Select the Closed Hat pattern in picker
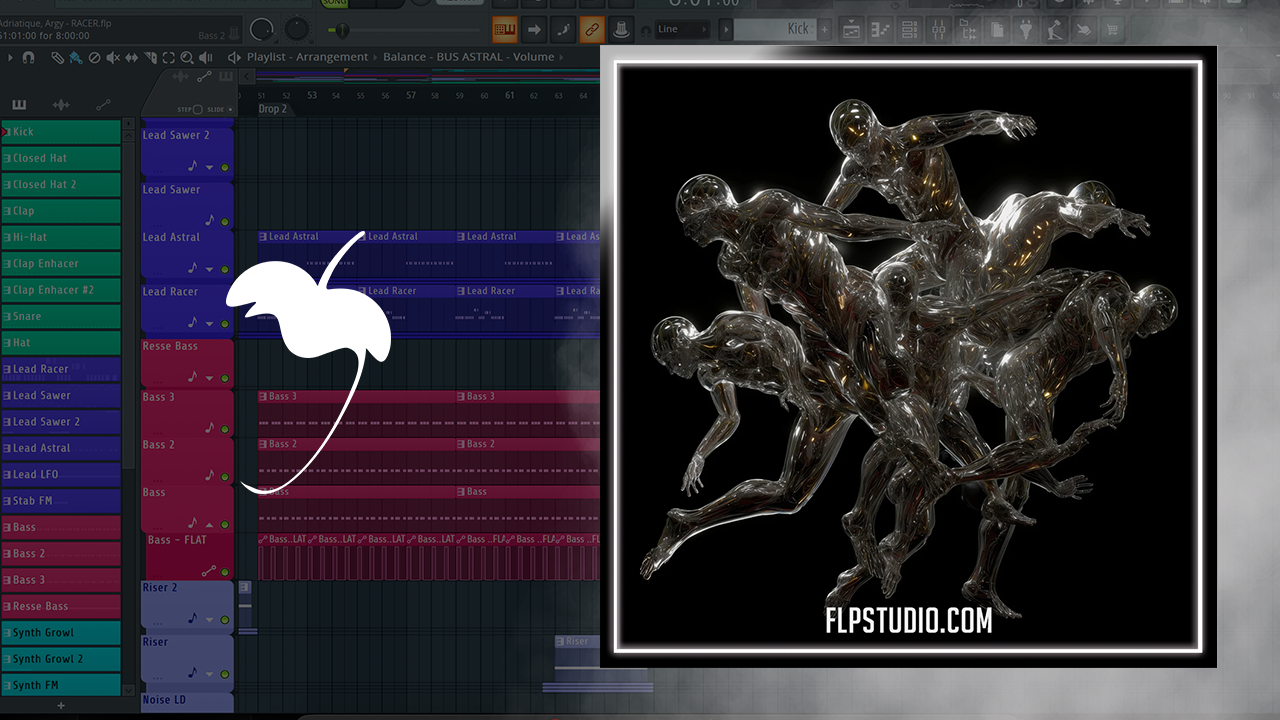The image size is (1280, 720). click(62, 158)
